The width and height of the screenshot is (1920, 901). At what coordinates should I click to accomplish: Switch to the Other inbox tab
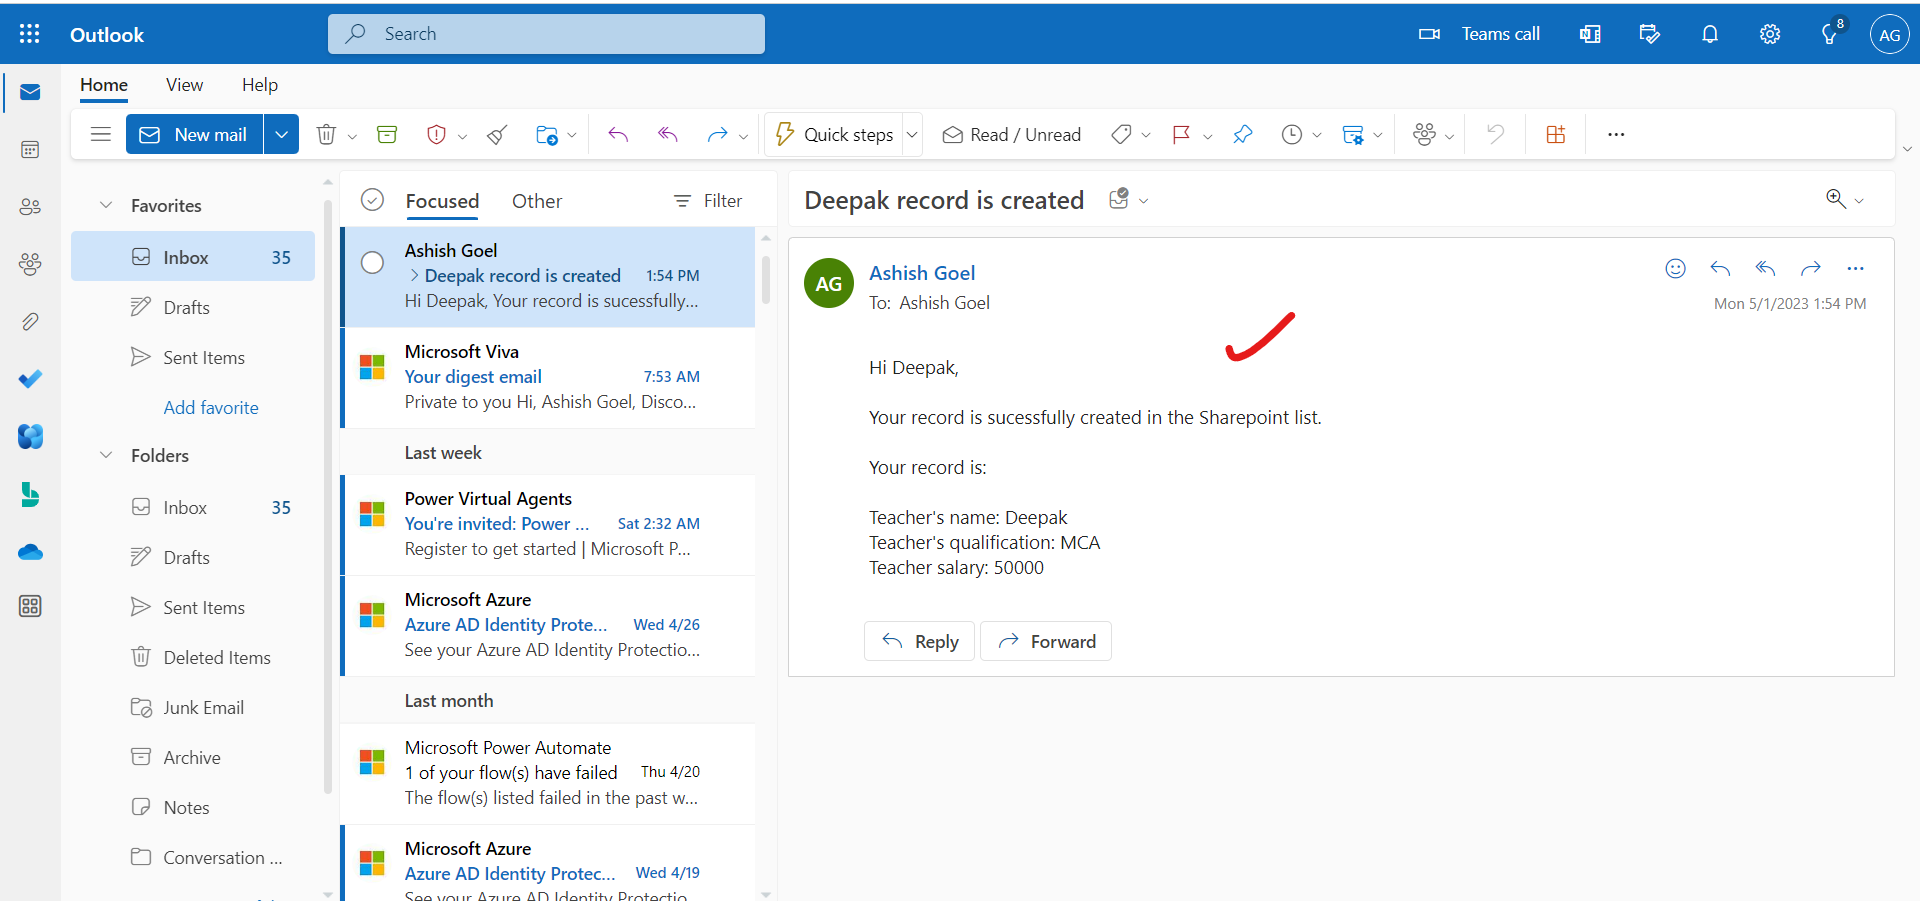click(537, 201)
